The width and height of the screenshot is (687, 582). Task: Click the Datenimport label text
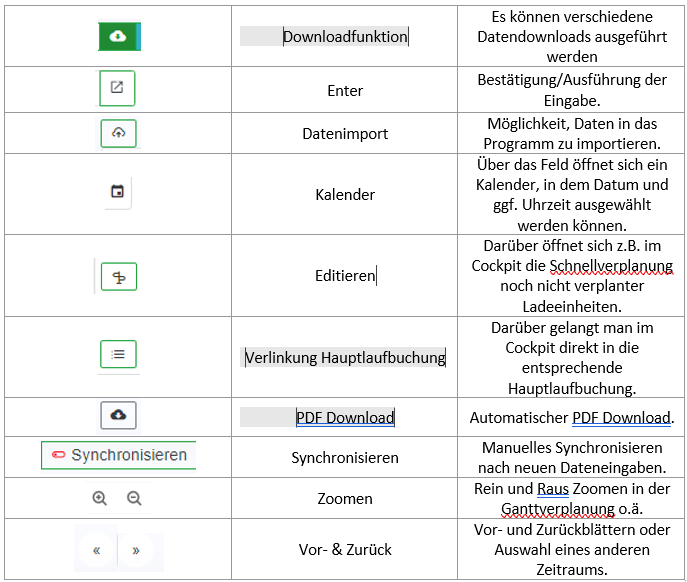pos(345,134)
